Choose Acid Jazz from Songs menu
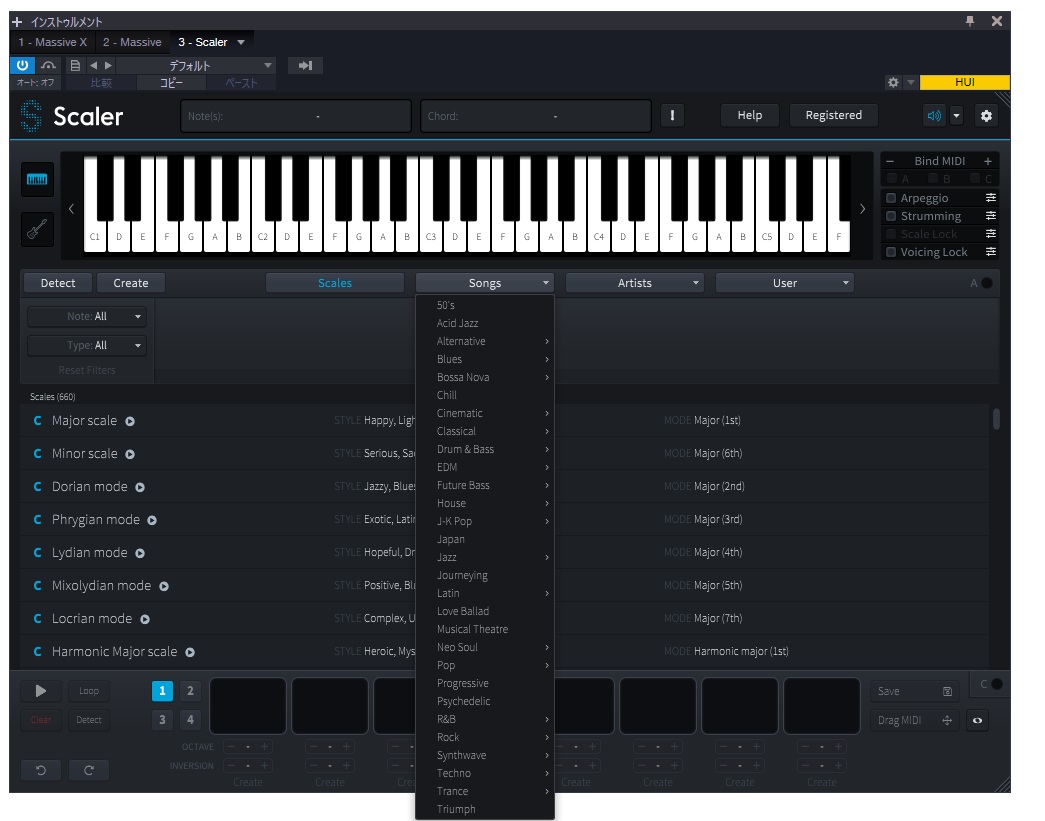This screenshot has width=1045, height=821. click(x=485, y=323)
